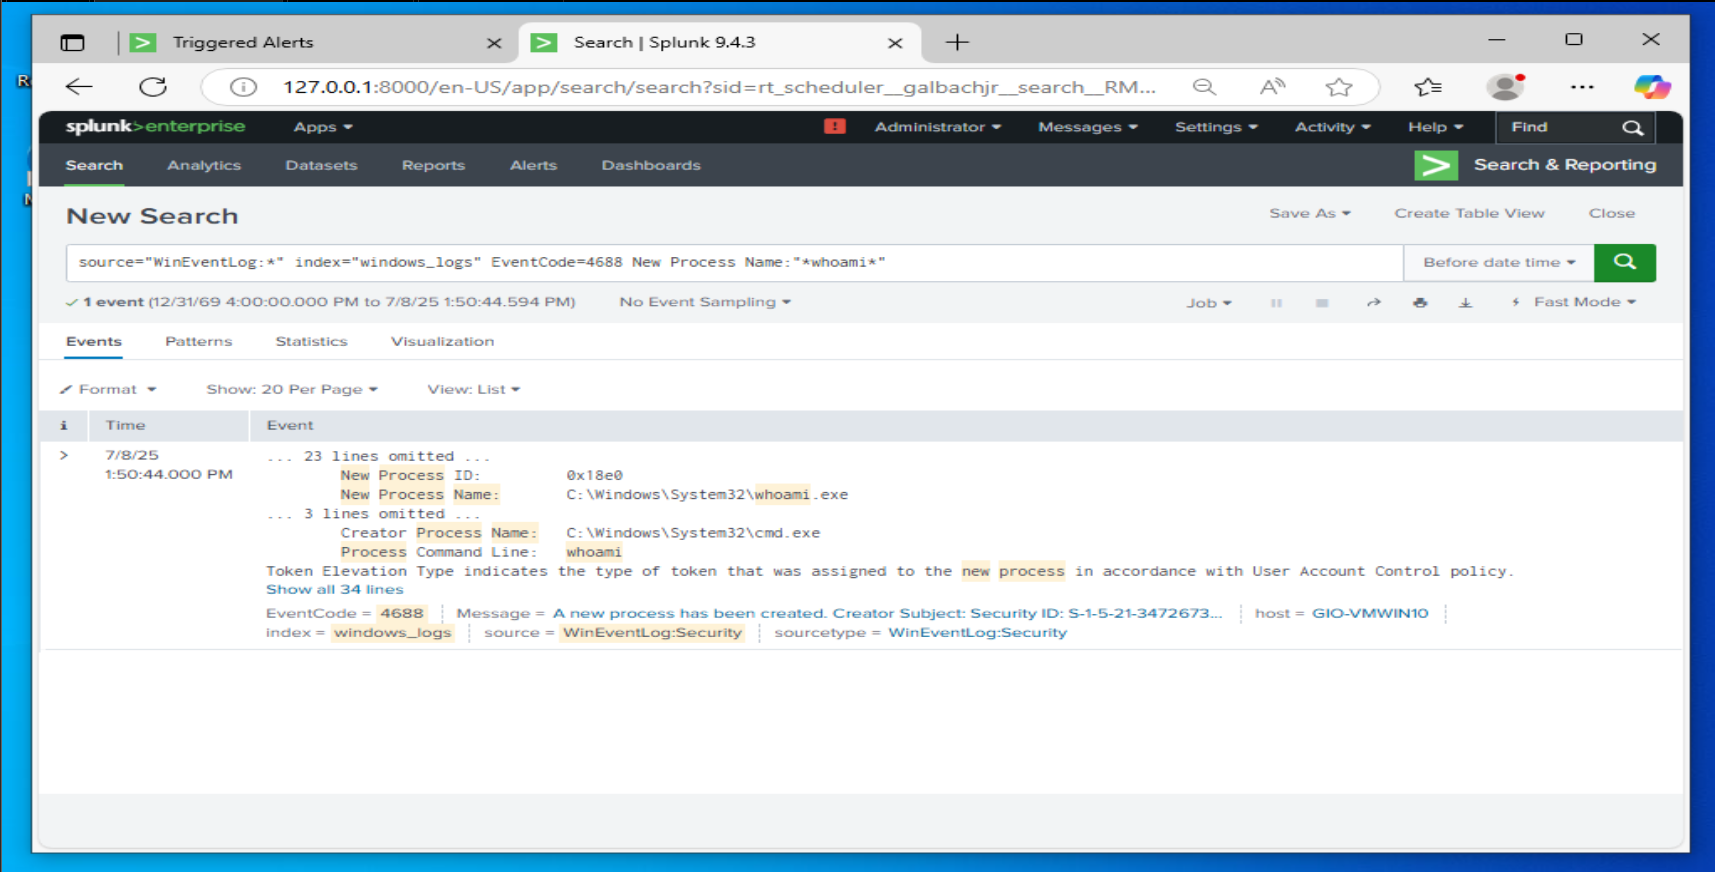
Task: Click the browser address bar URL
Action: point(719,87)
